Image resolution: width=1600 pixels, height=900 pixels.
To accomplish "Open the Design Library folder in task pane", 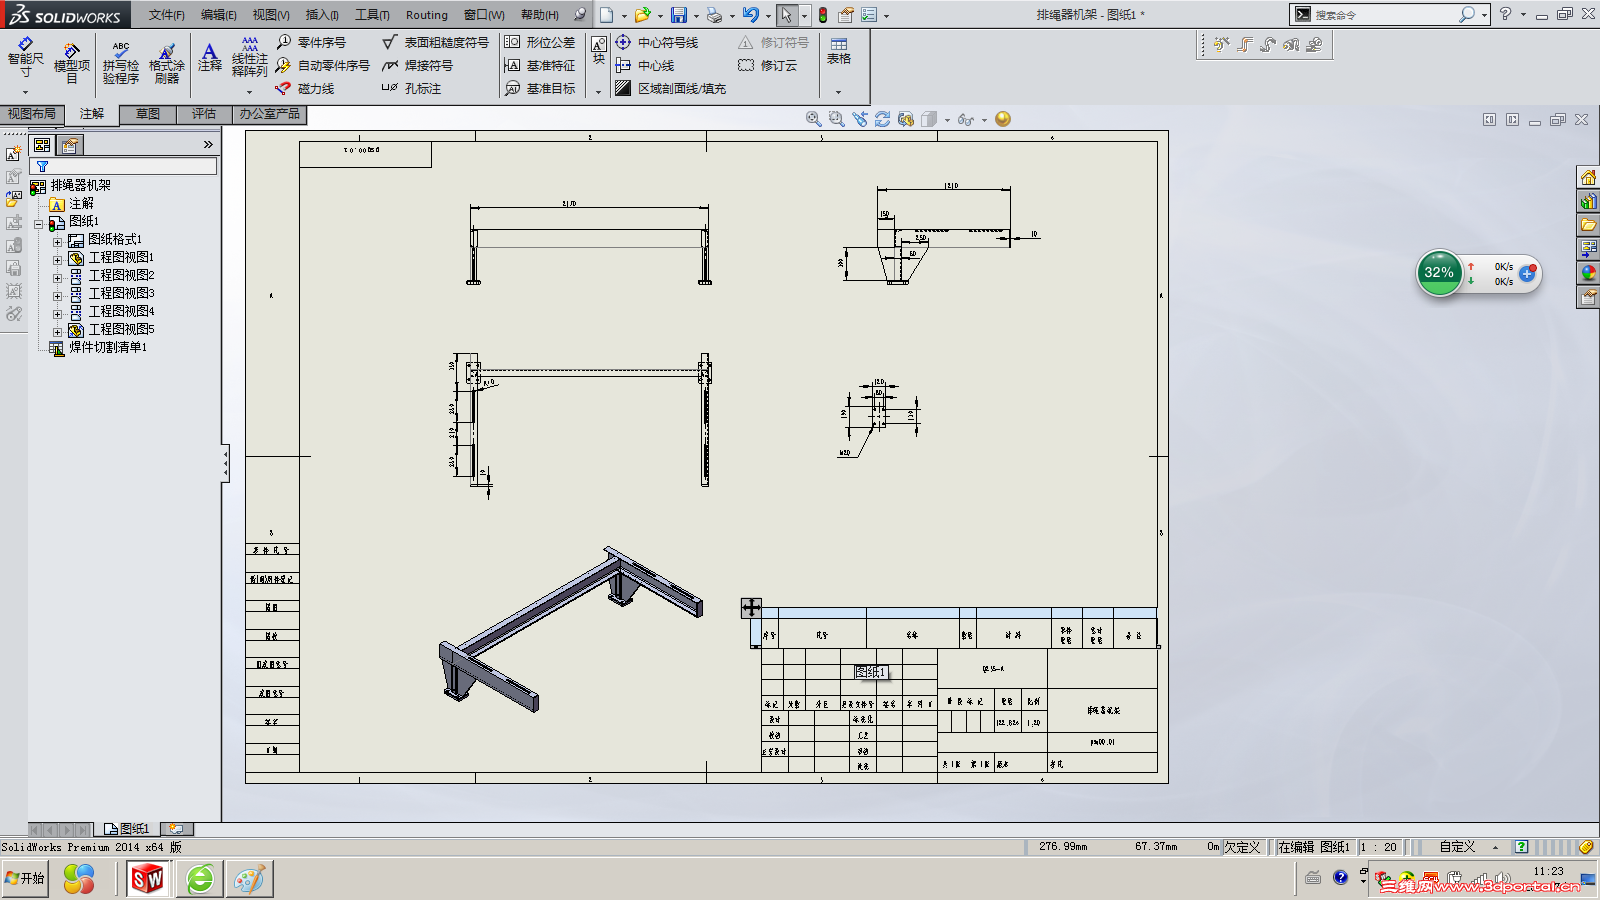I will point(1588,225).
